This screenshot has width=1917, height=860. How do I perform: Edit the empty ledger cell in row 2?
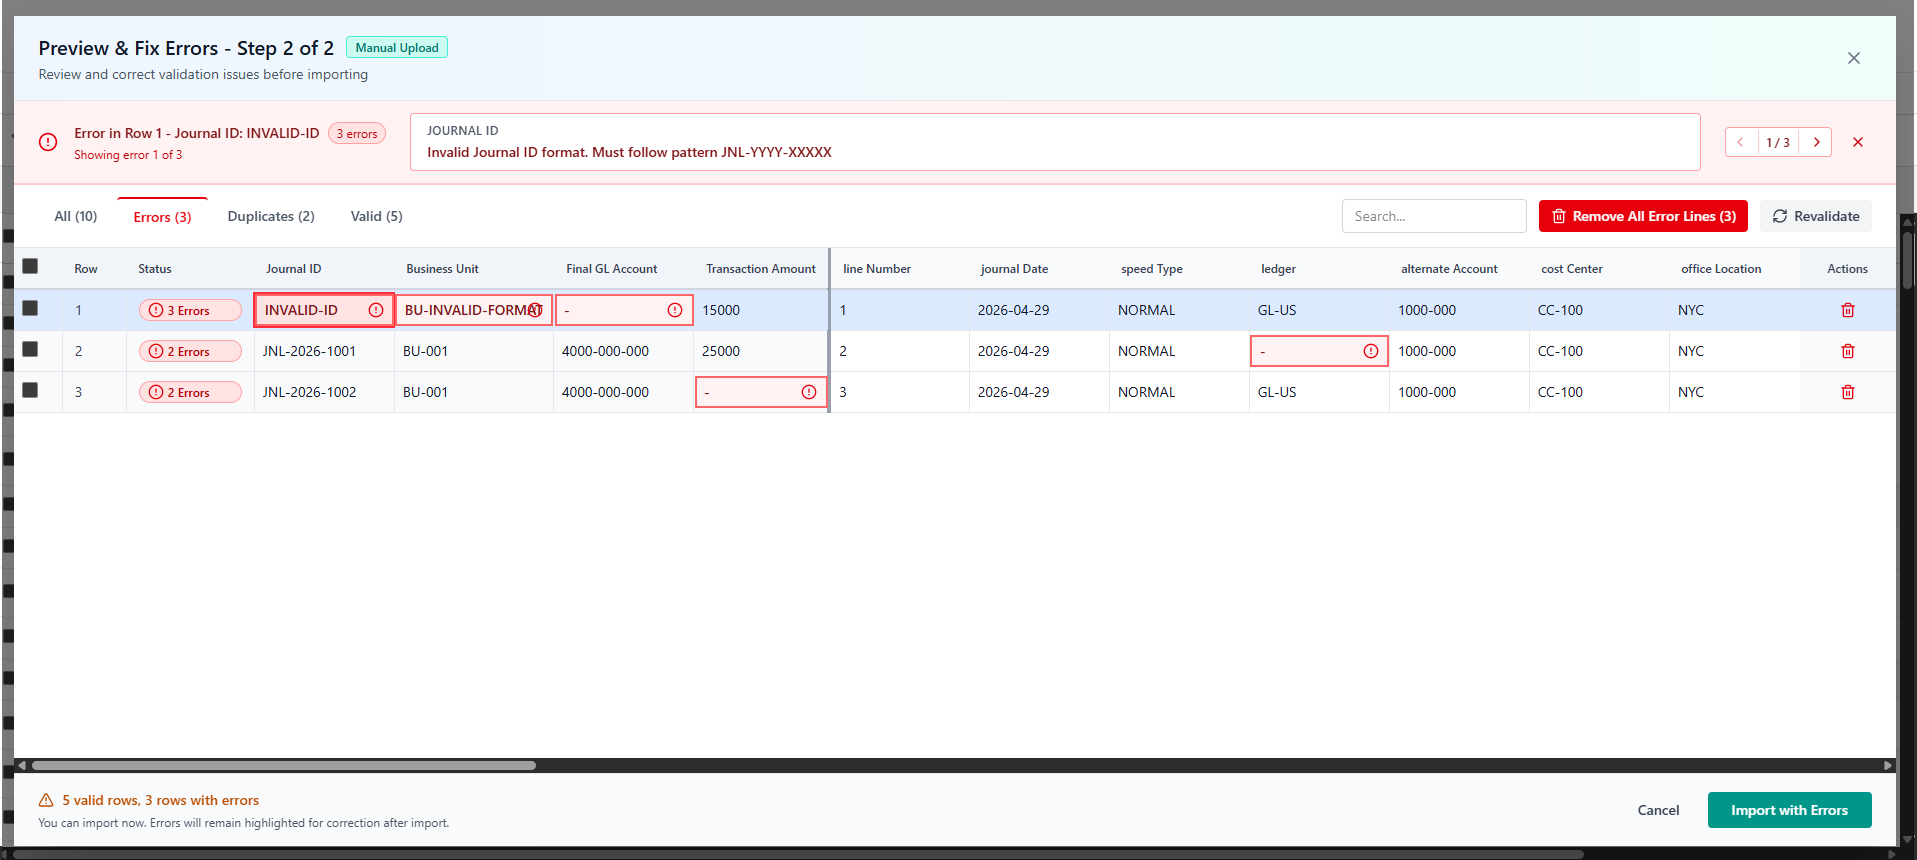point(1319,351)
